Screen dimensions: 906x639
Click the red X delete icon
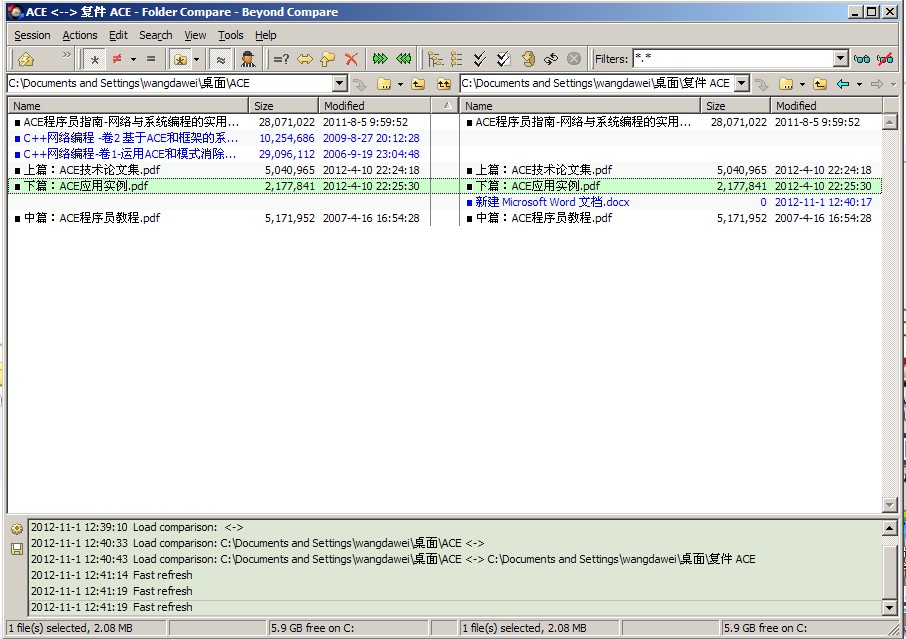coord(351,59)
